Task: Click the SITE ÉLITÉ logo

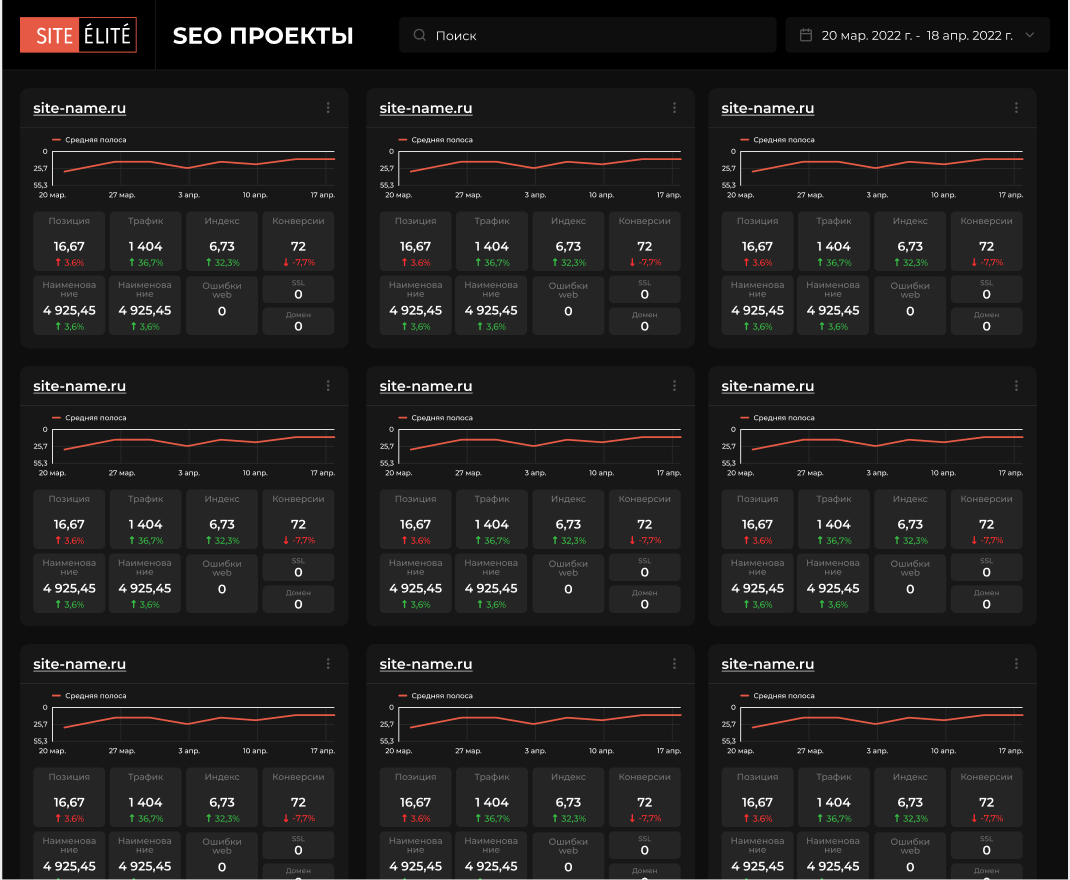Action: 78,35
